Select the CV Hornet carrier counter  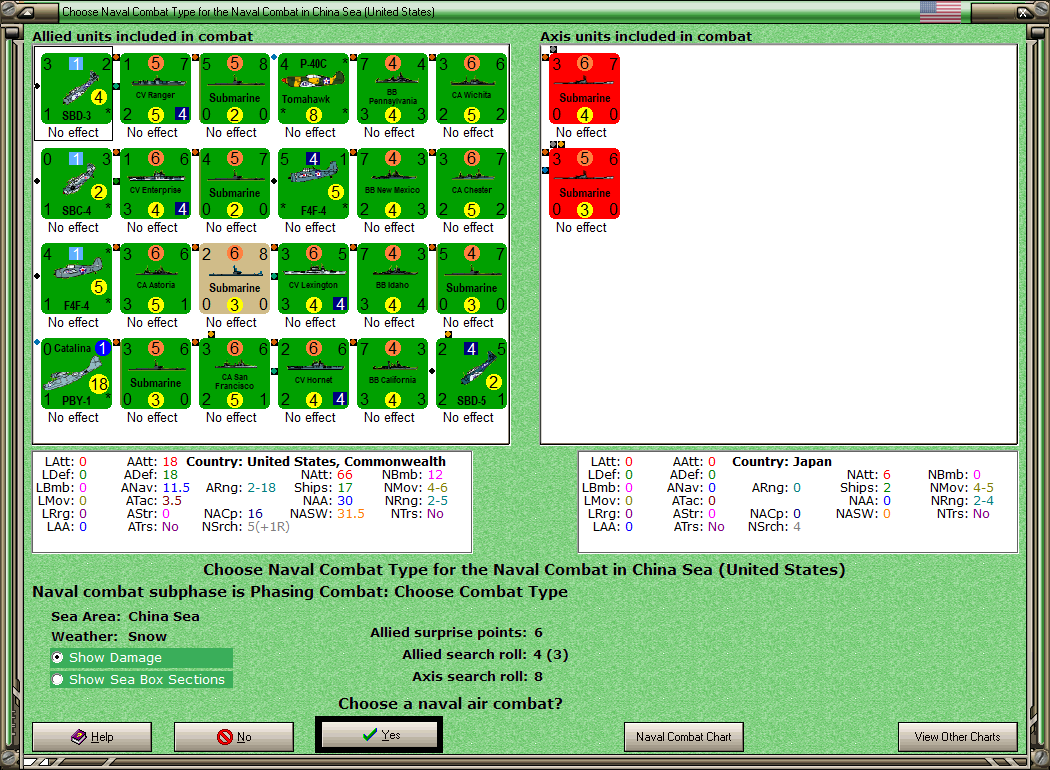(x=313, y=374)
